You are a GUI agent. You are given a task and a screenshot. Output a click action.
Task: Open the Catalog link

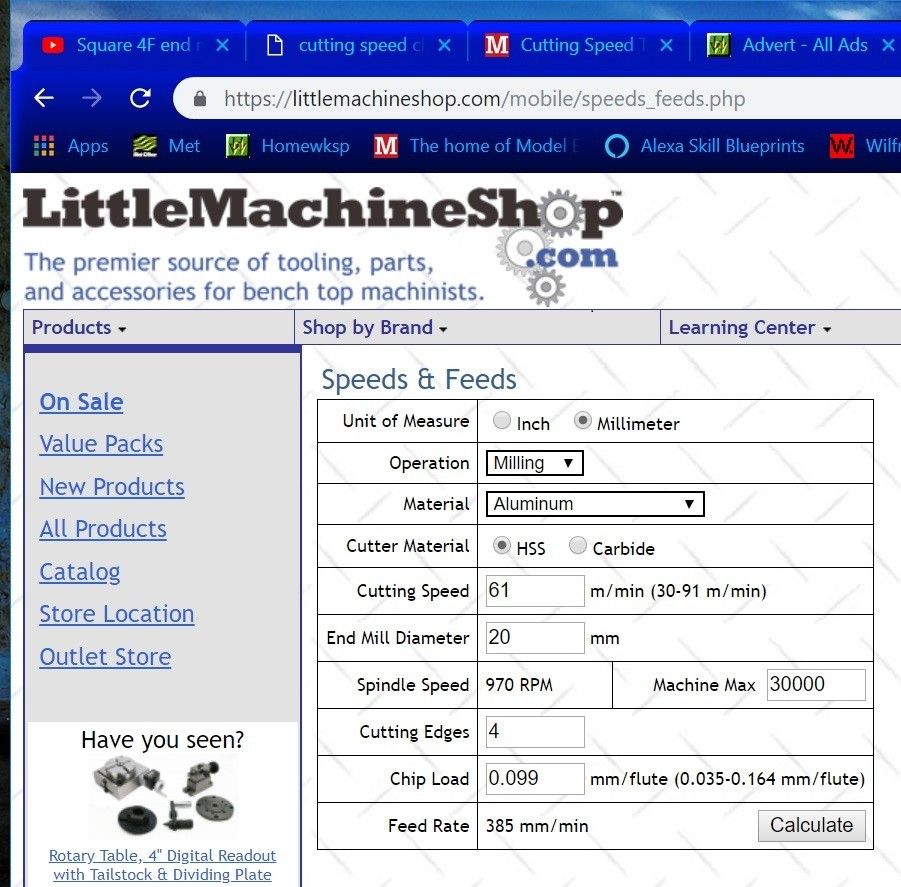pos(80,572)
